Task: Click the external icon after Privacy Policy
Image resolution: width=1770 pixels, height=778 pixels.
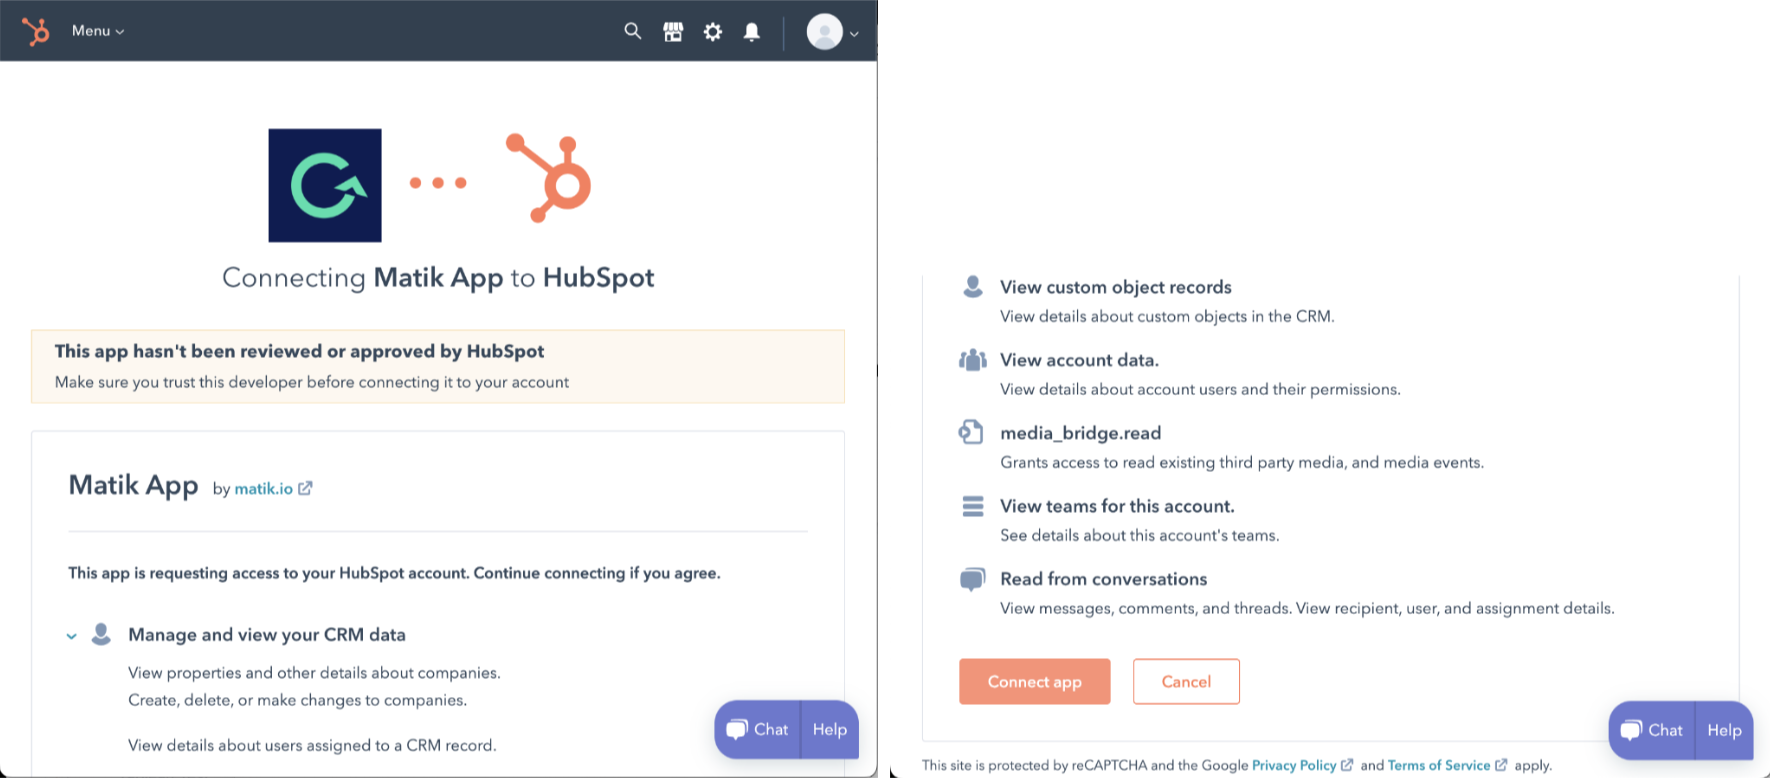Action: tap(1347, 765)
